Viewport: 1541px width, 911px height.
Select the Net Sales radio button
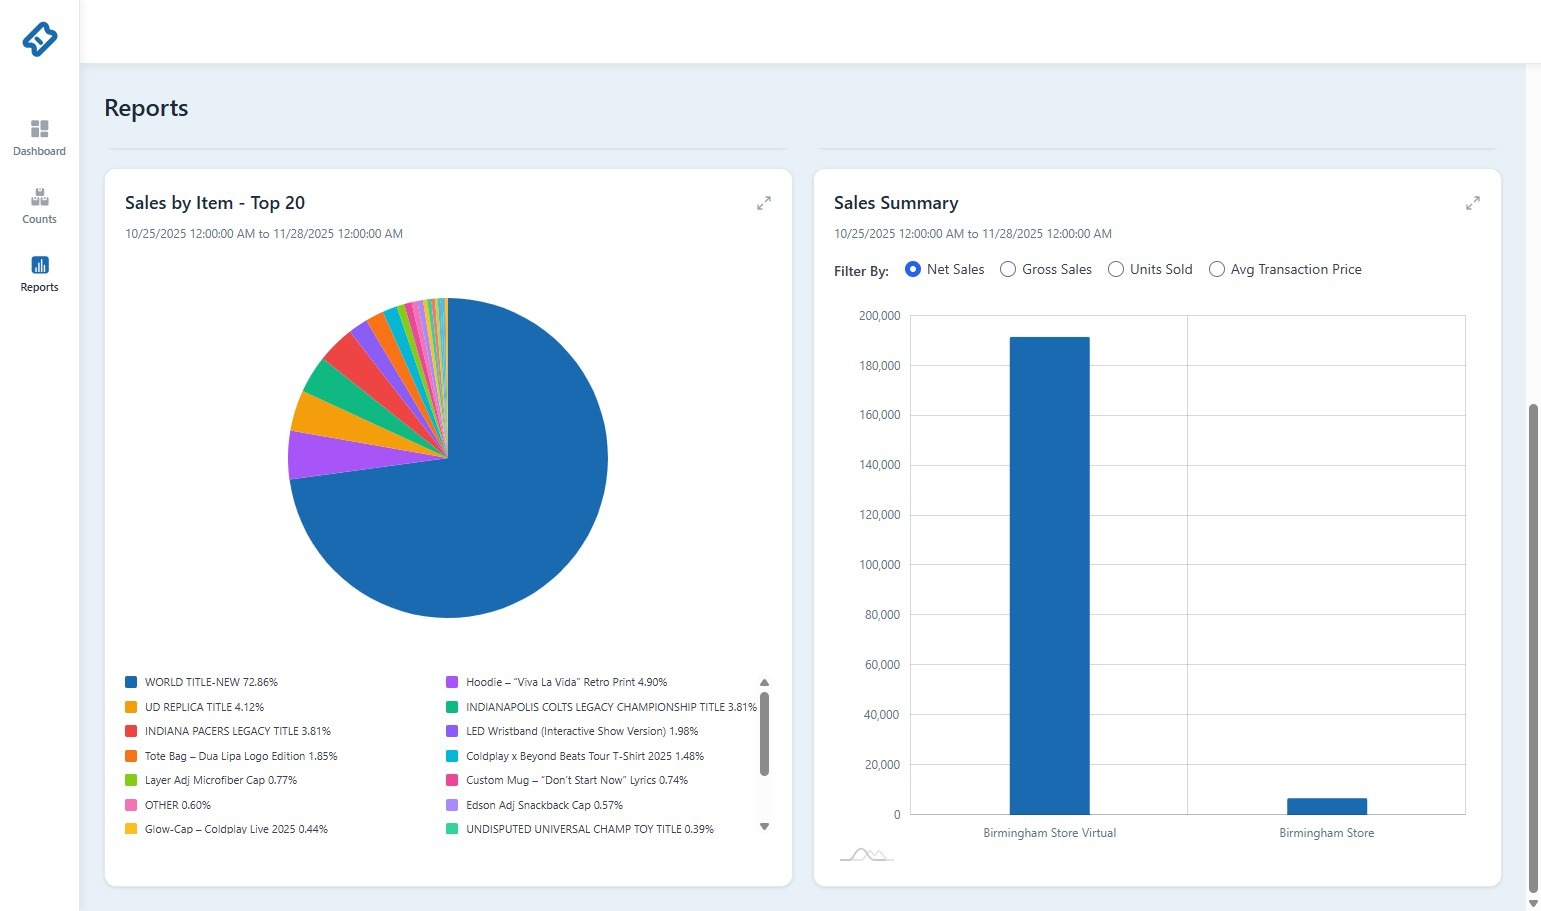pyautogui.click(x=912, y=269)
